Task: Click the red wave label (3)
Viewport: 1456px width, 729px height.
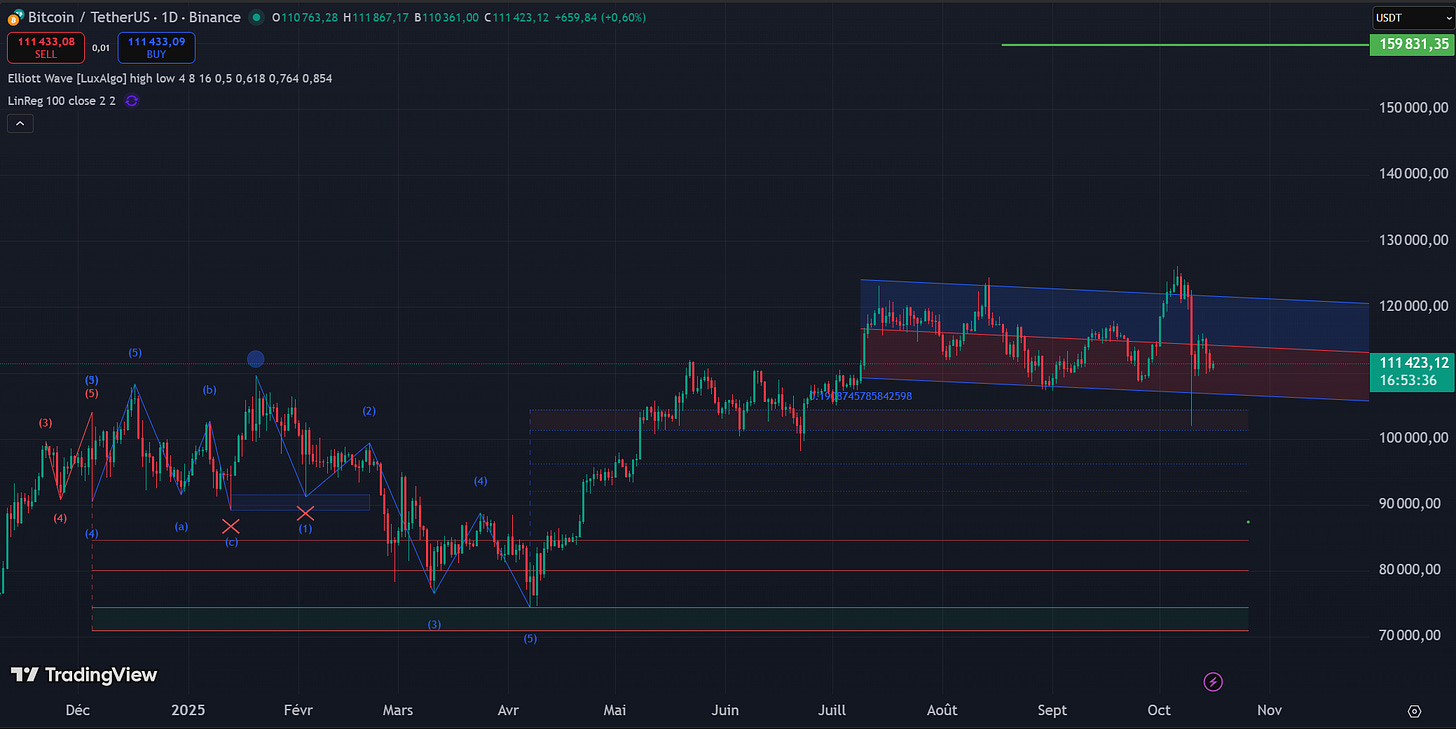Action: pyautogui.click(x=45, y=423)
